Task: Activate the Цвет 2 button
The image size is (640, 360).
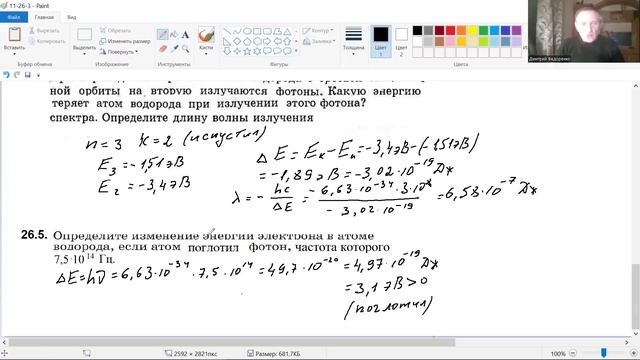Action: [x=401, y=41]
